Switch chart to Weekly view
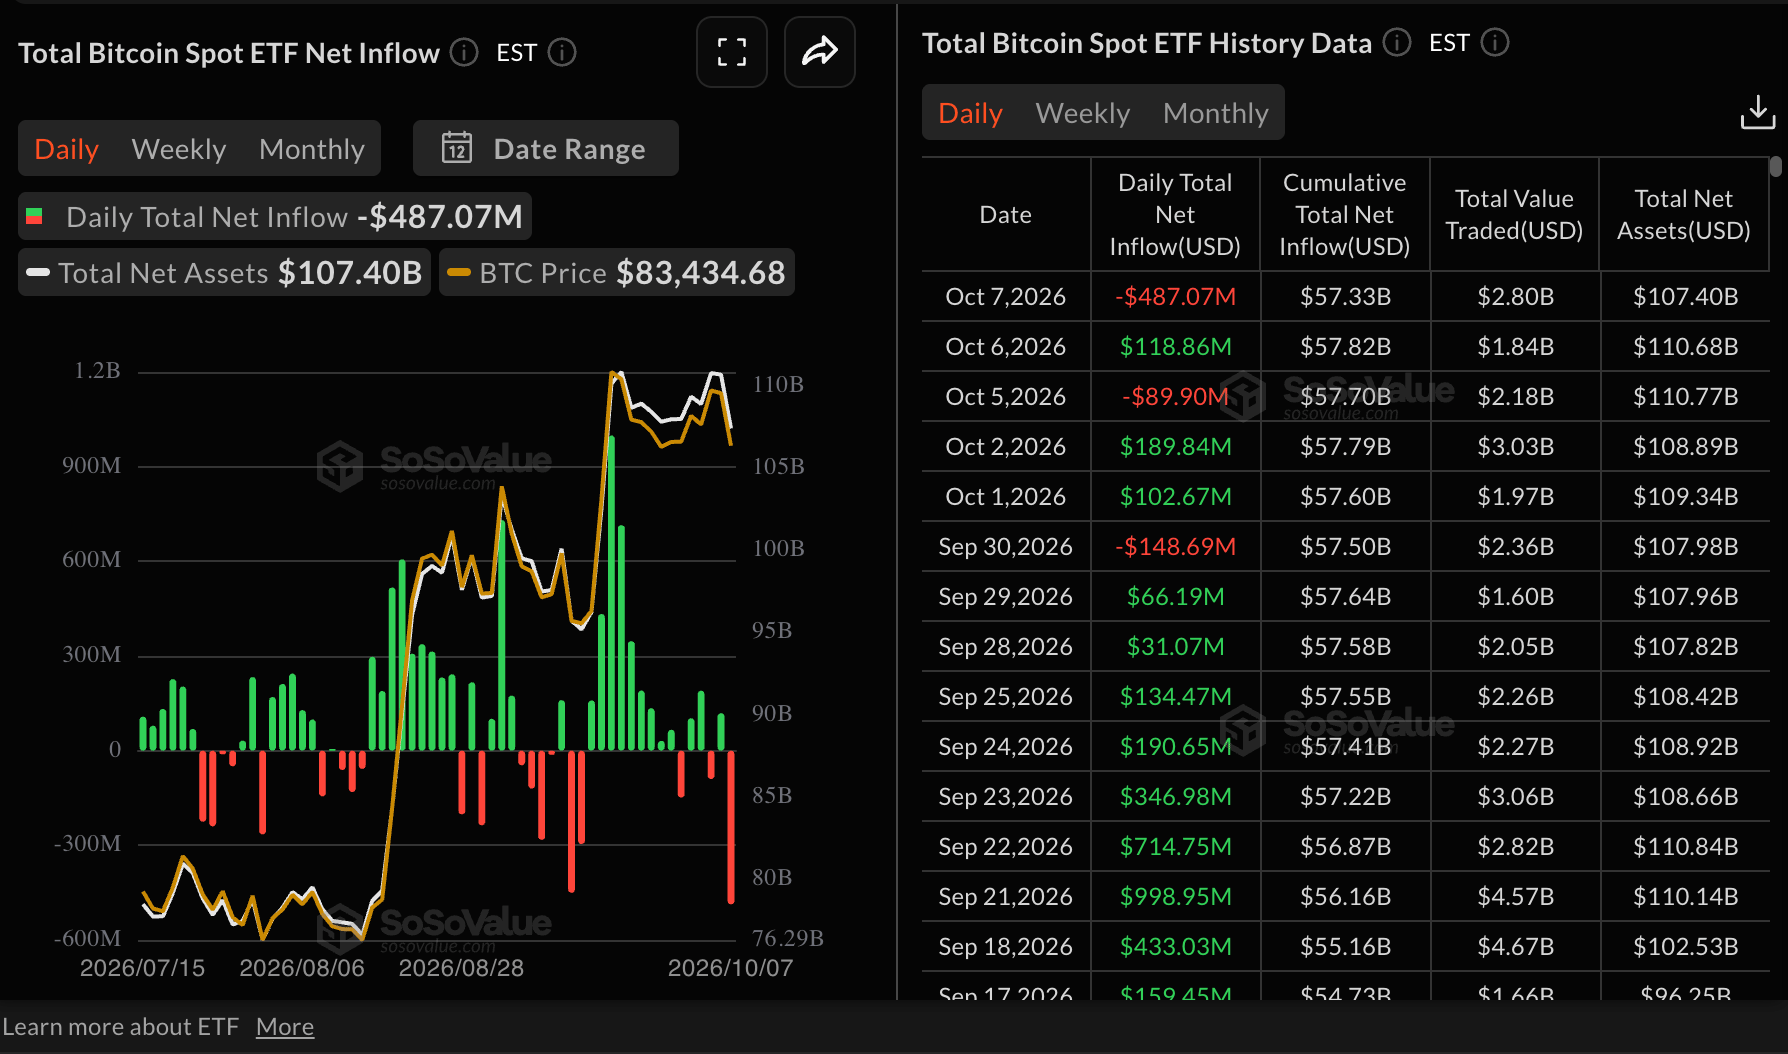1788x1054 pixels. click(x=179, y=149)
